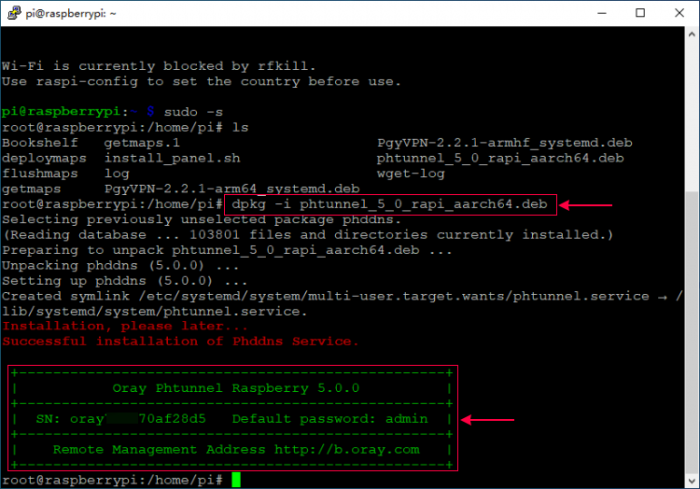
Task: Click the scrollbar up arrow
Action: point(692,34)
